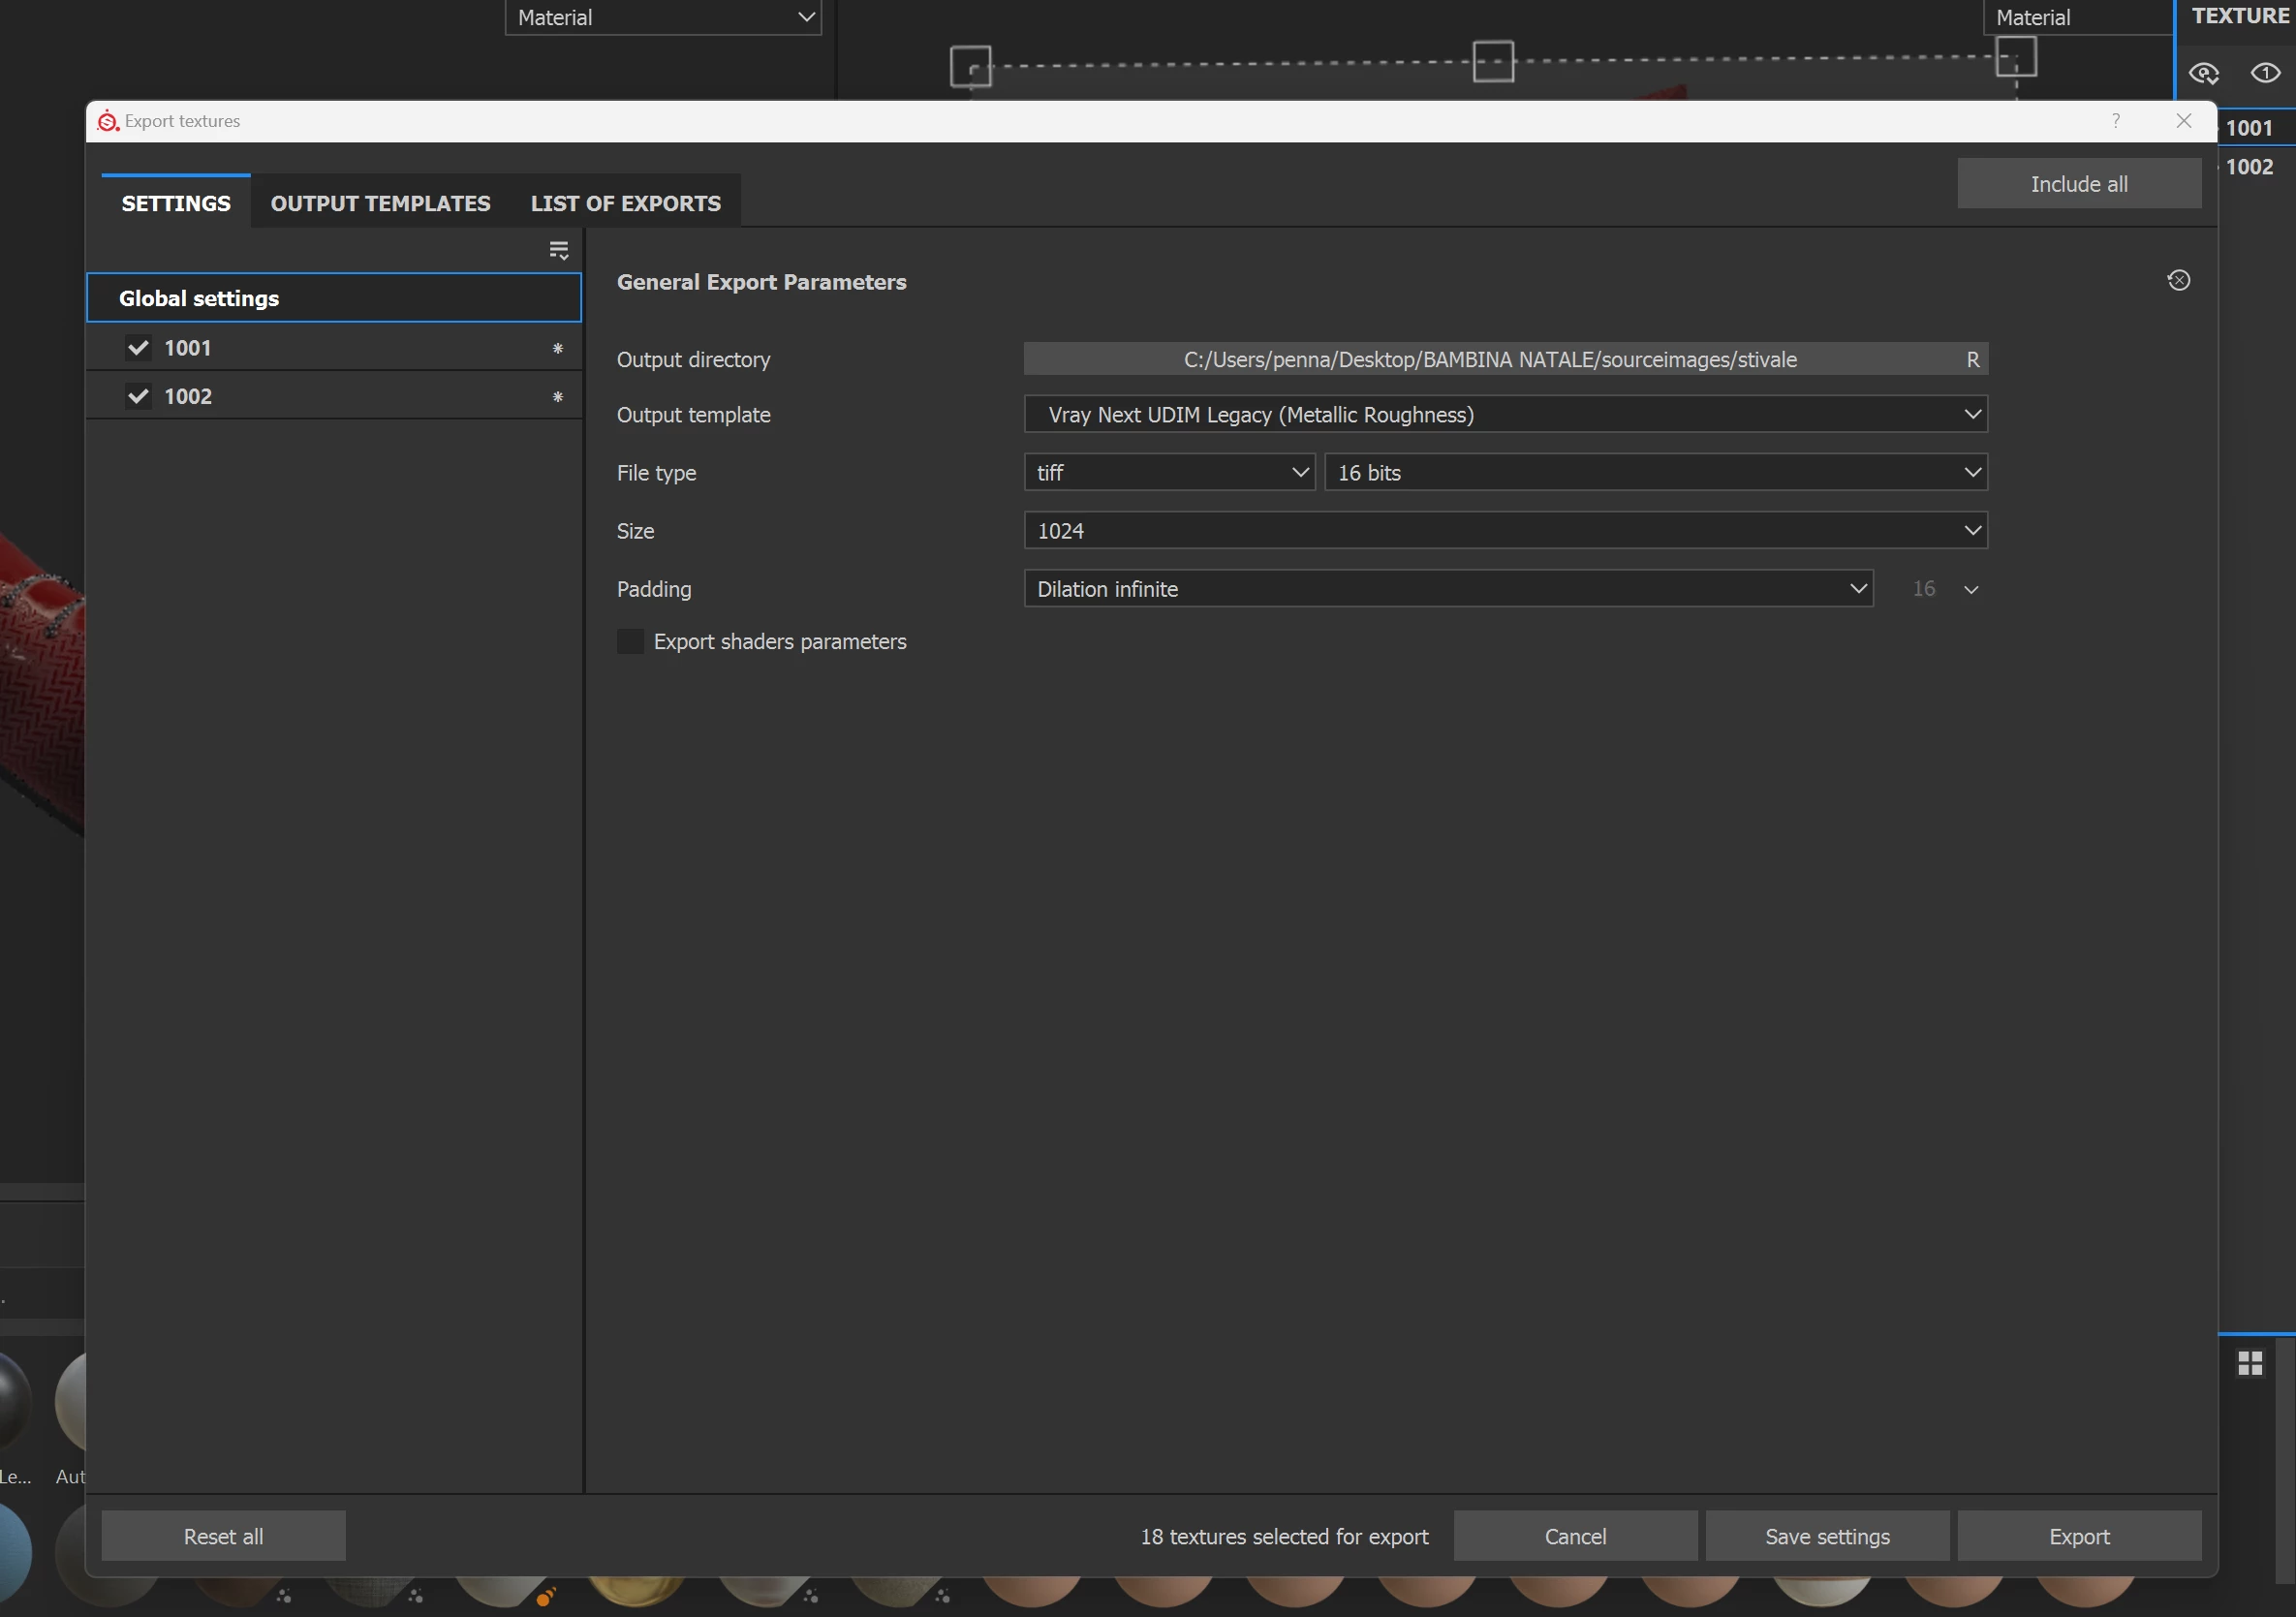Click the help question mark icon

pos(2115,121)
